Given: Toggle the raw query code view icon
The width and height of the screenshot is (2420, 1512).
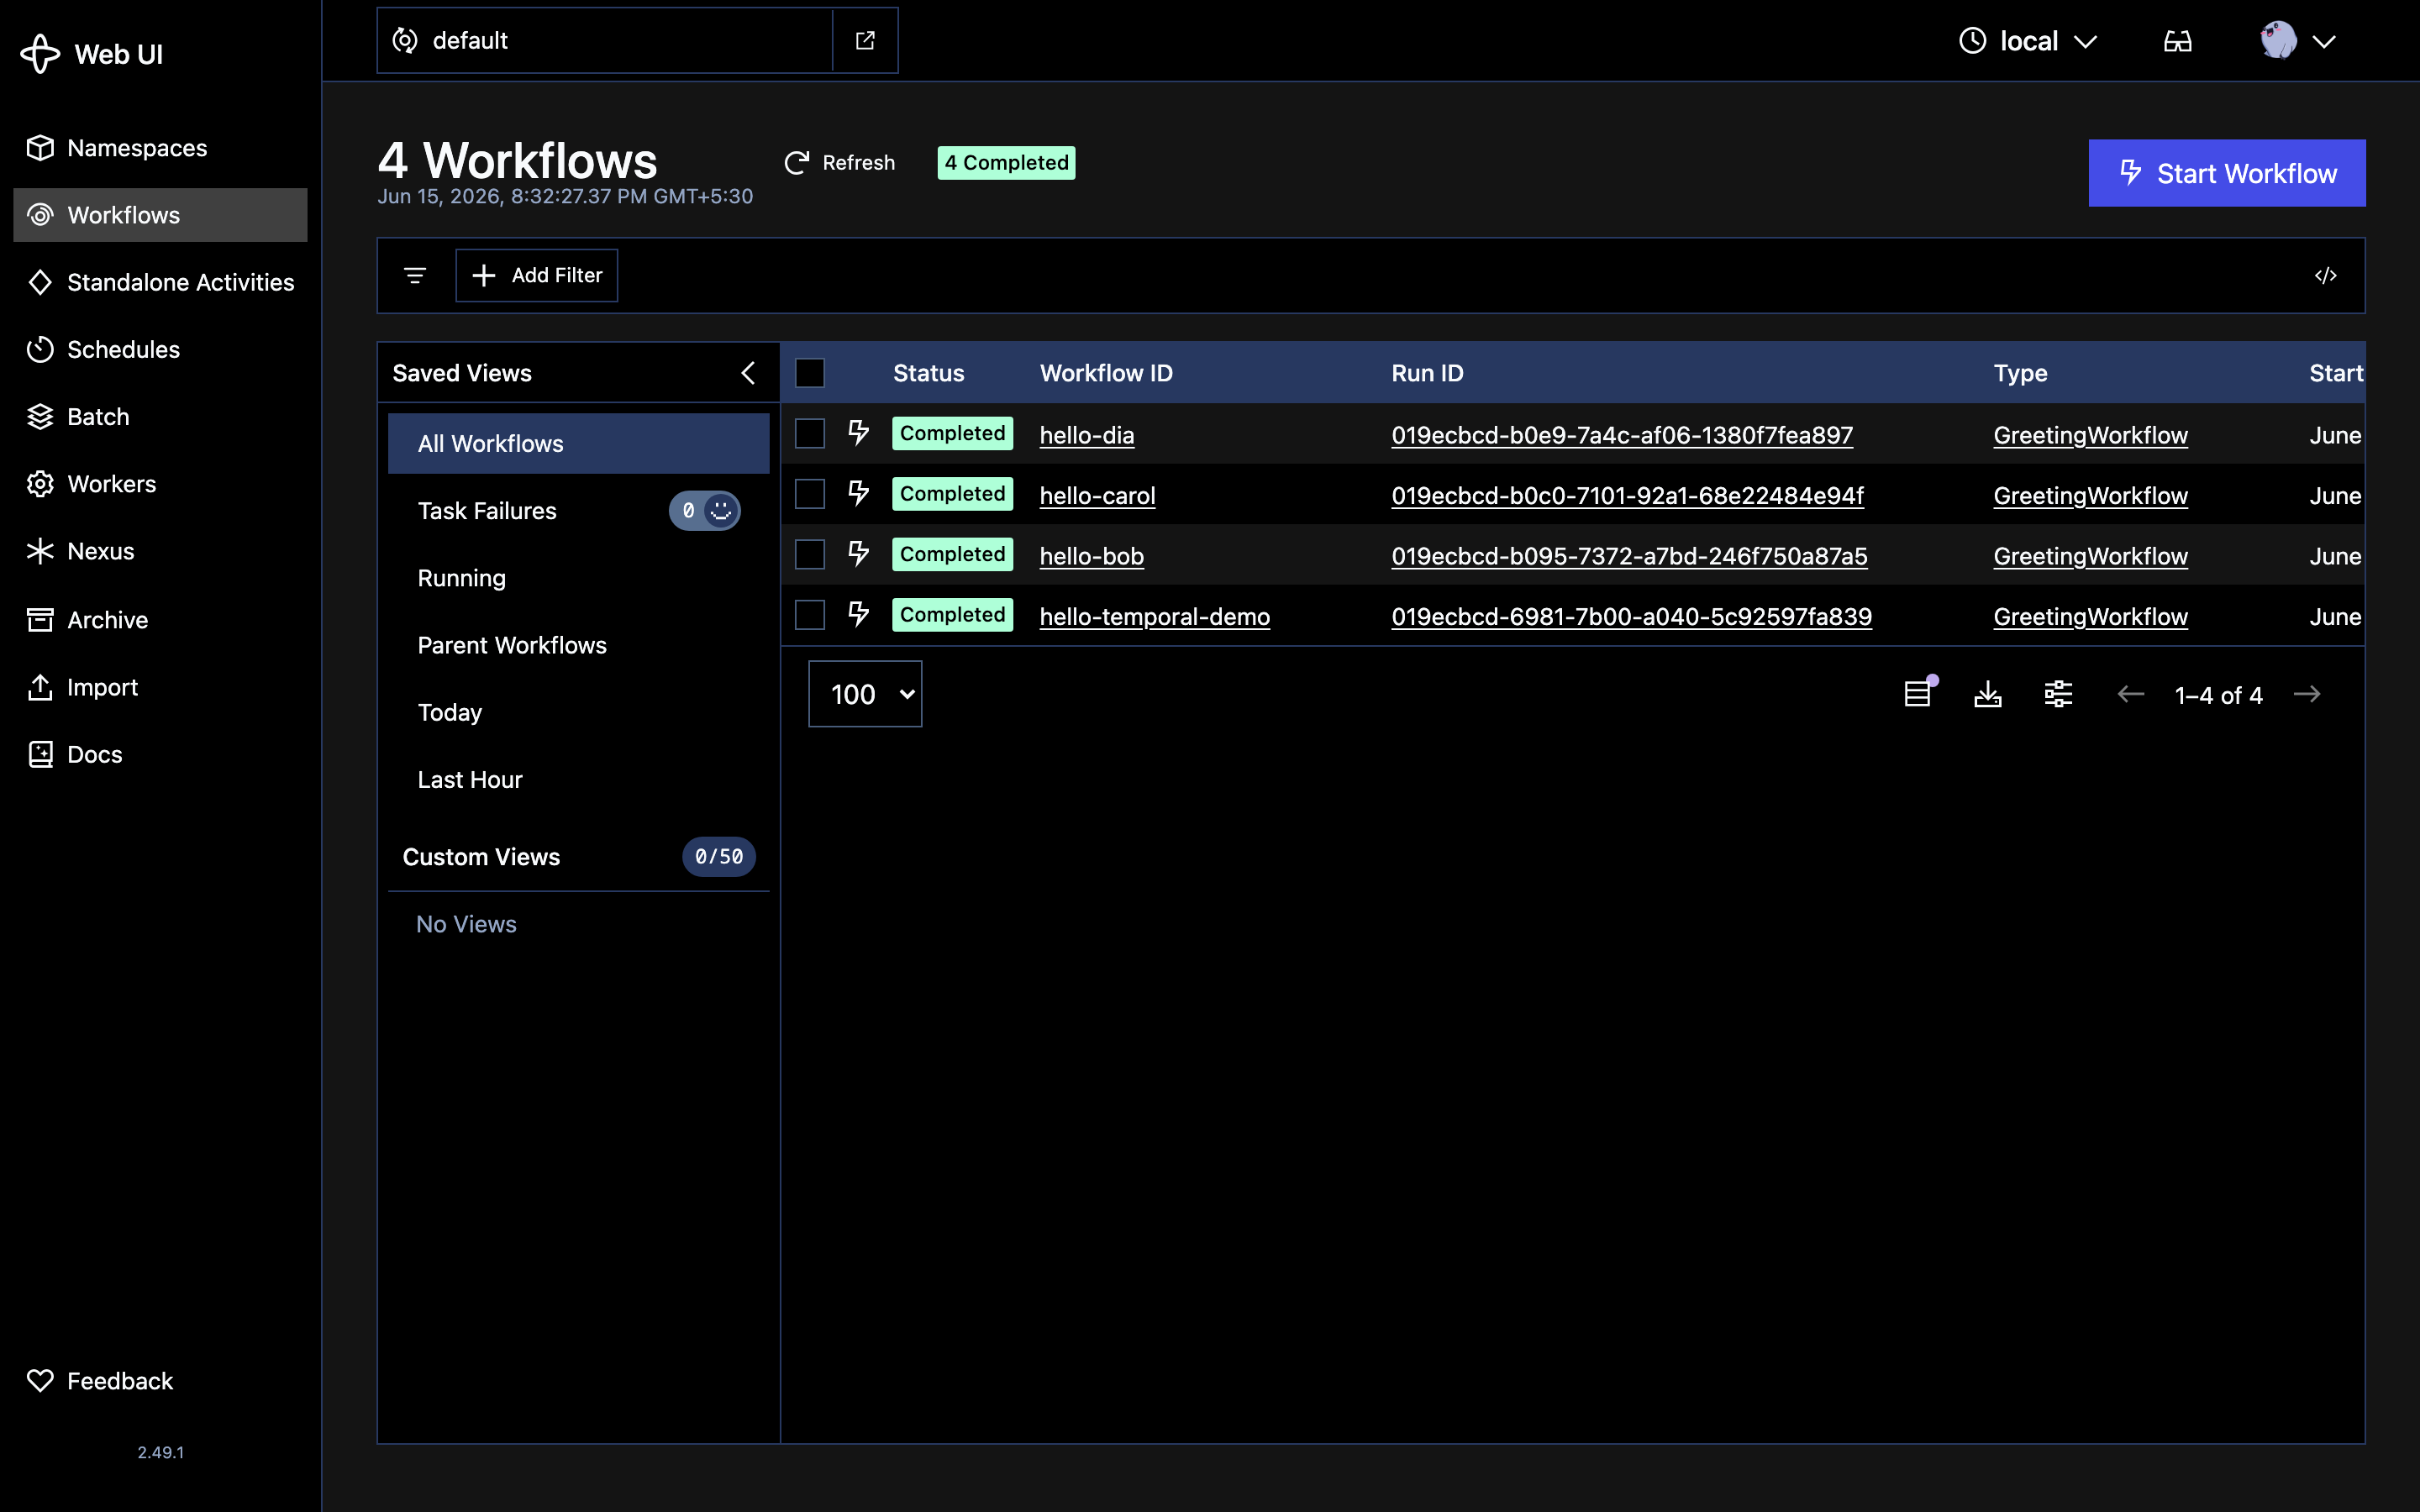Looking at the screenshot, I should pos(2326,275).
